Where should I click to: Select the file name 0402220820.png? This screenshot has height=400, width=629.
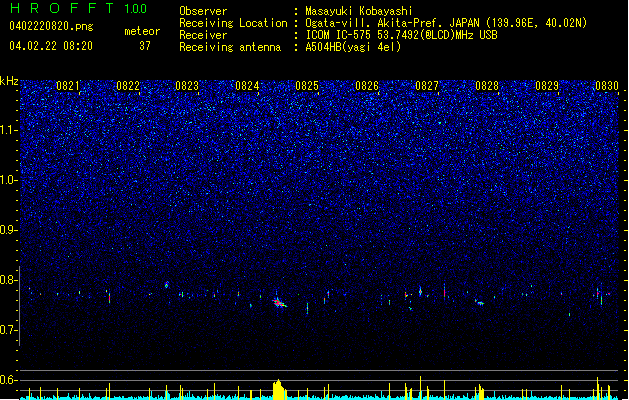pos(51,26)
